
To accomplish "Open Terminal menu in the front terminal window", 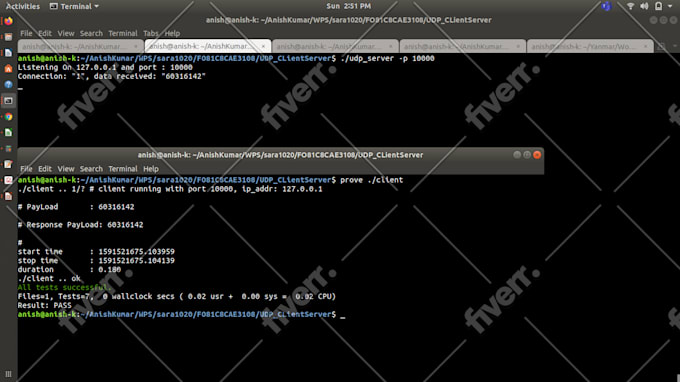I will coord(123,169).
